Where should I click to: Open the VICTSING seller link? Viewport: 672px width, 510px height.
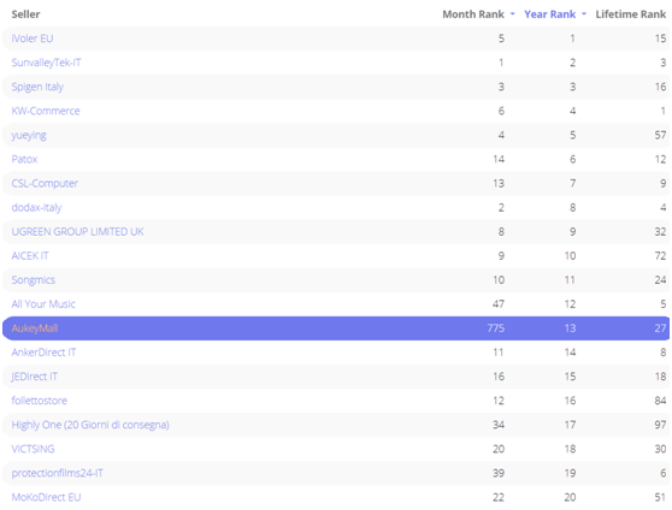pos(33,449)
